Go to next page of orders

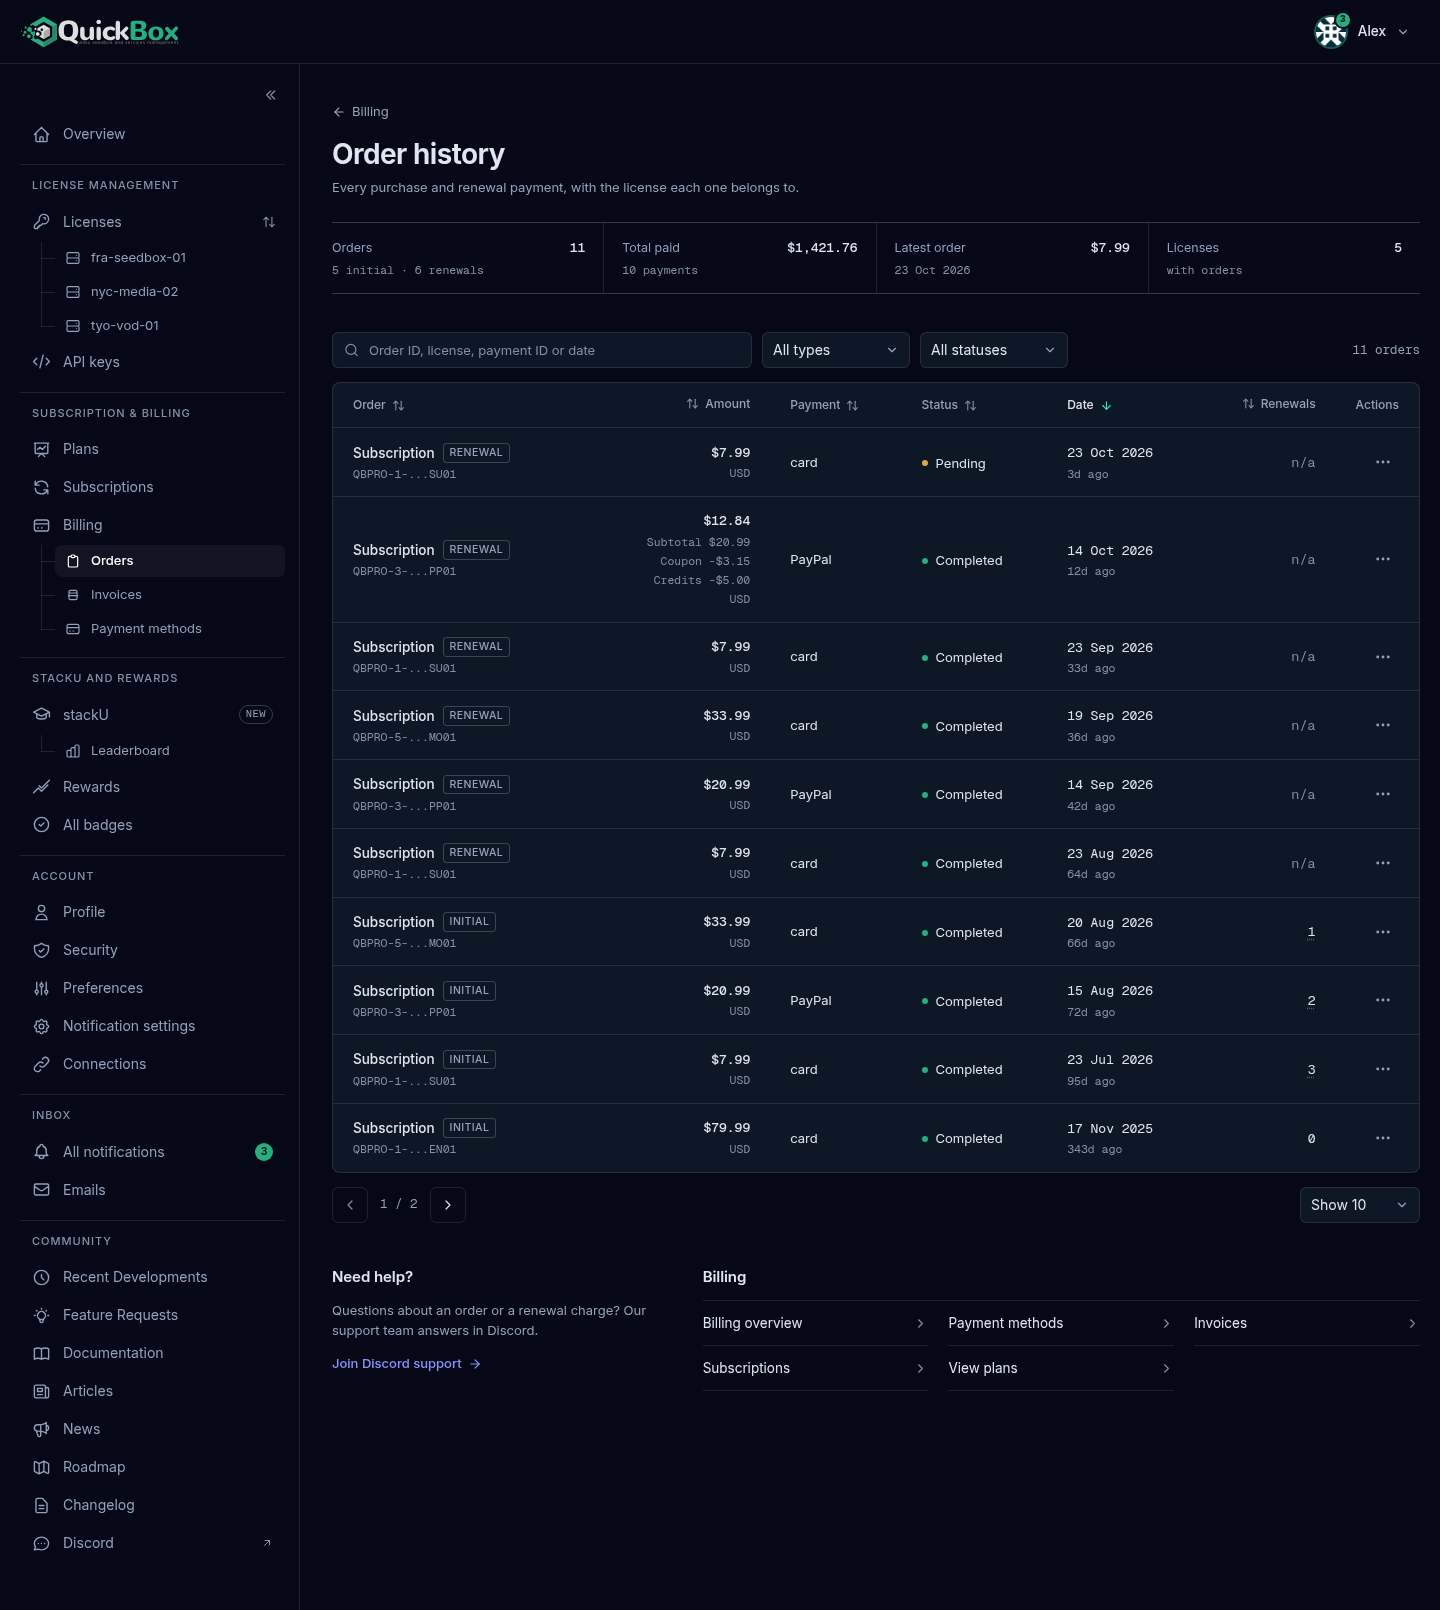coord(448,1205)
